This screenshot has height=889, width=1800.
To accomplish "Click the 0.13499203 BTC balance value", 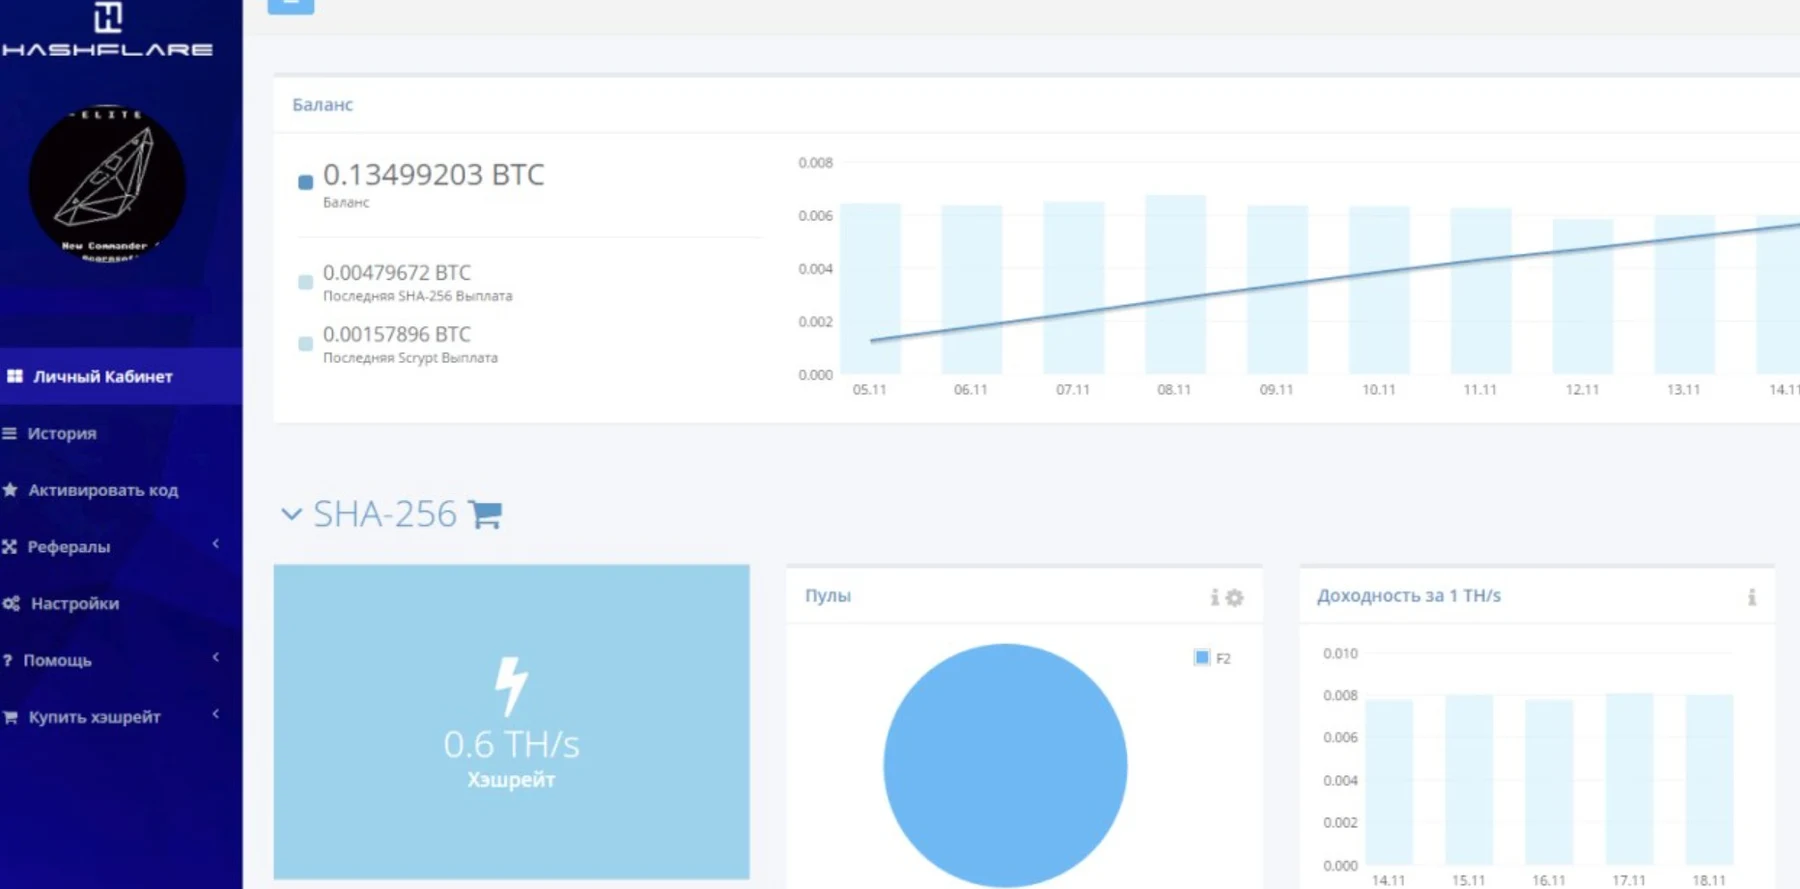I will point(433,175).
